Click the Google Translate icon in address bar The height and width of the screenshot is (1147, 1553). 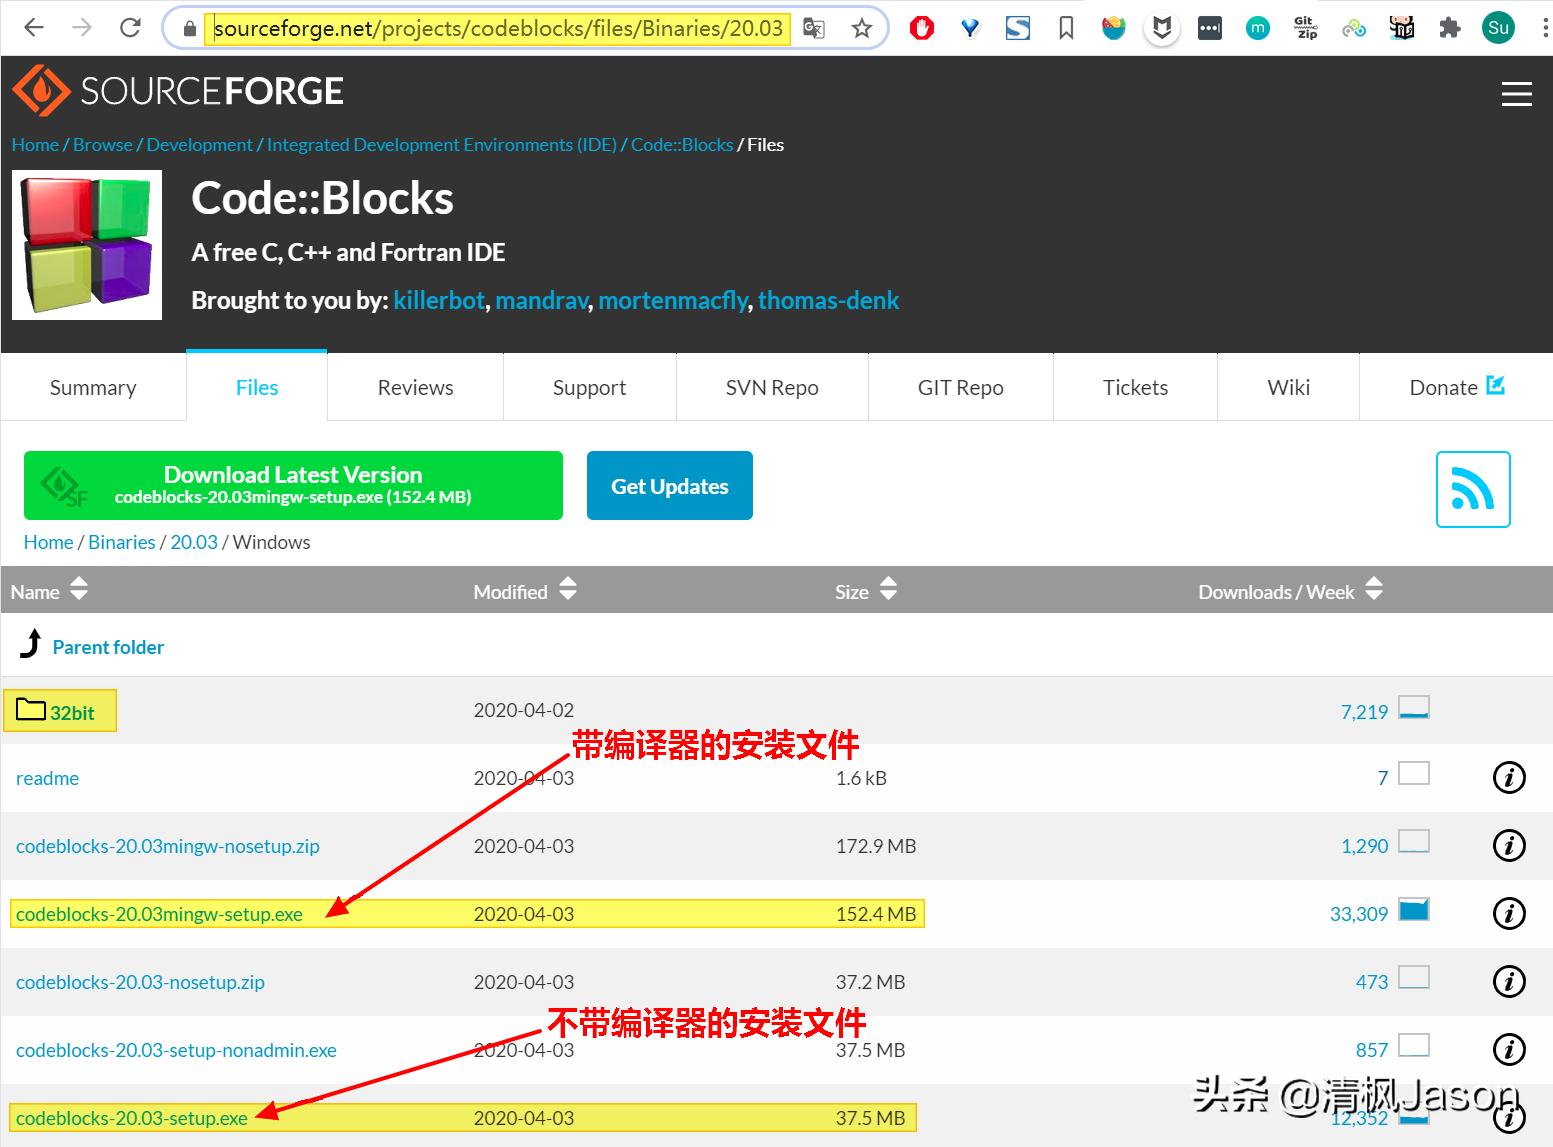click(x=813, y=28)
